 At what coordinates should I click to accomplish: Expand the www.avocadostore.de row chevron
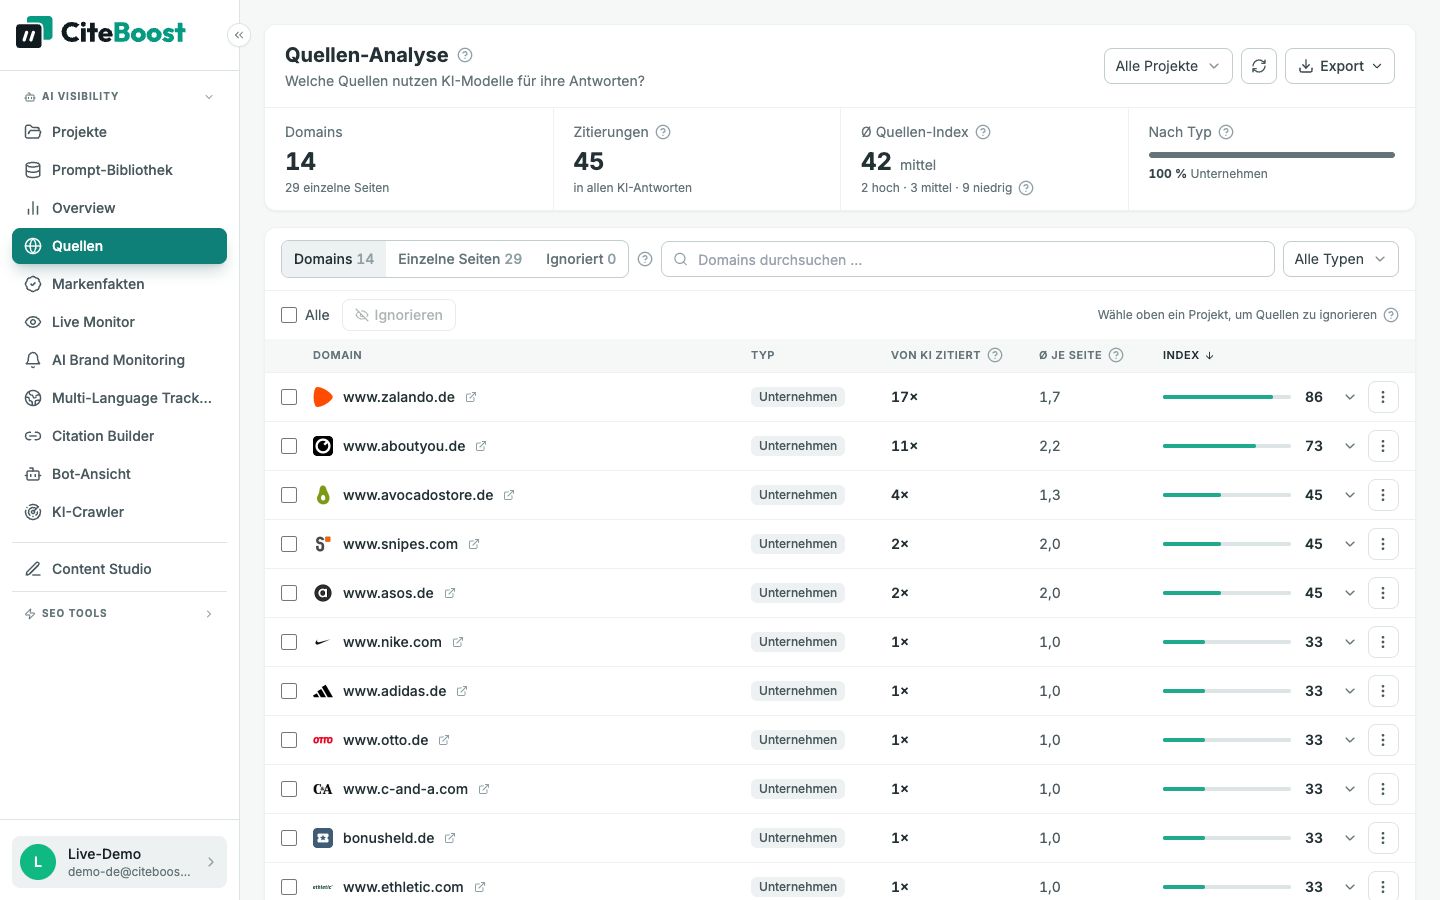[1350, 495]
